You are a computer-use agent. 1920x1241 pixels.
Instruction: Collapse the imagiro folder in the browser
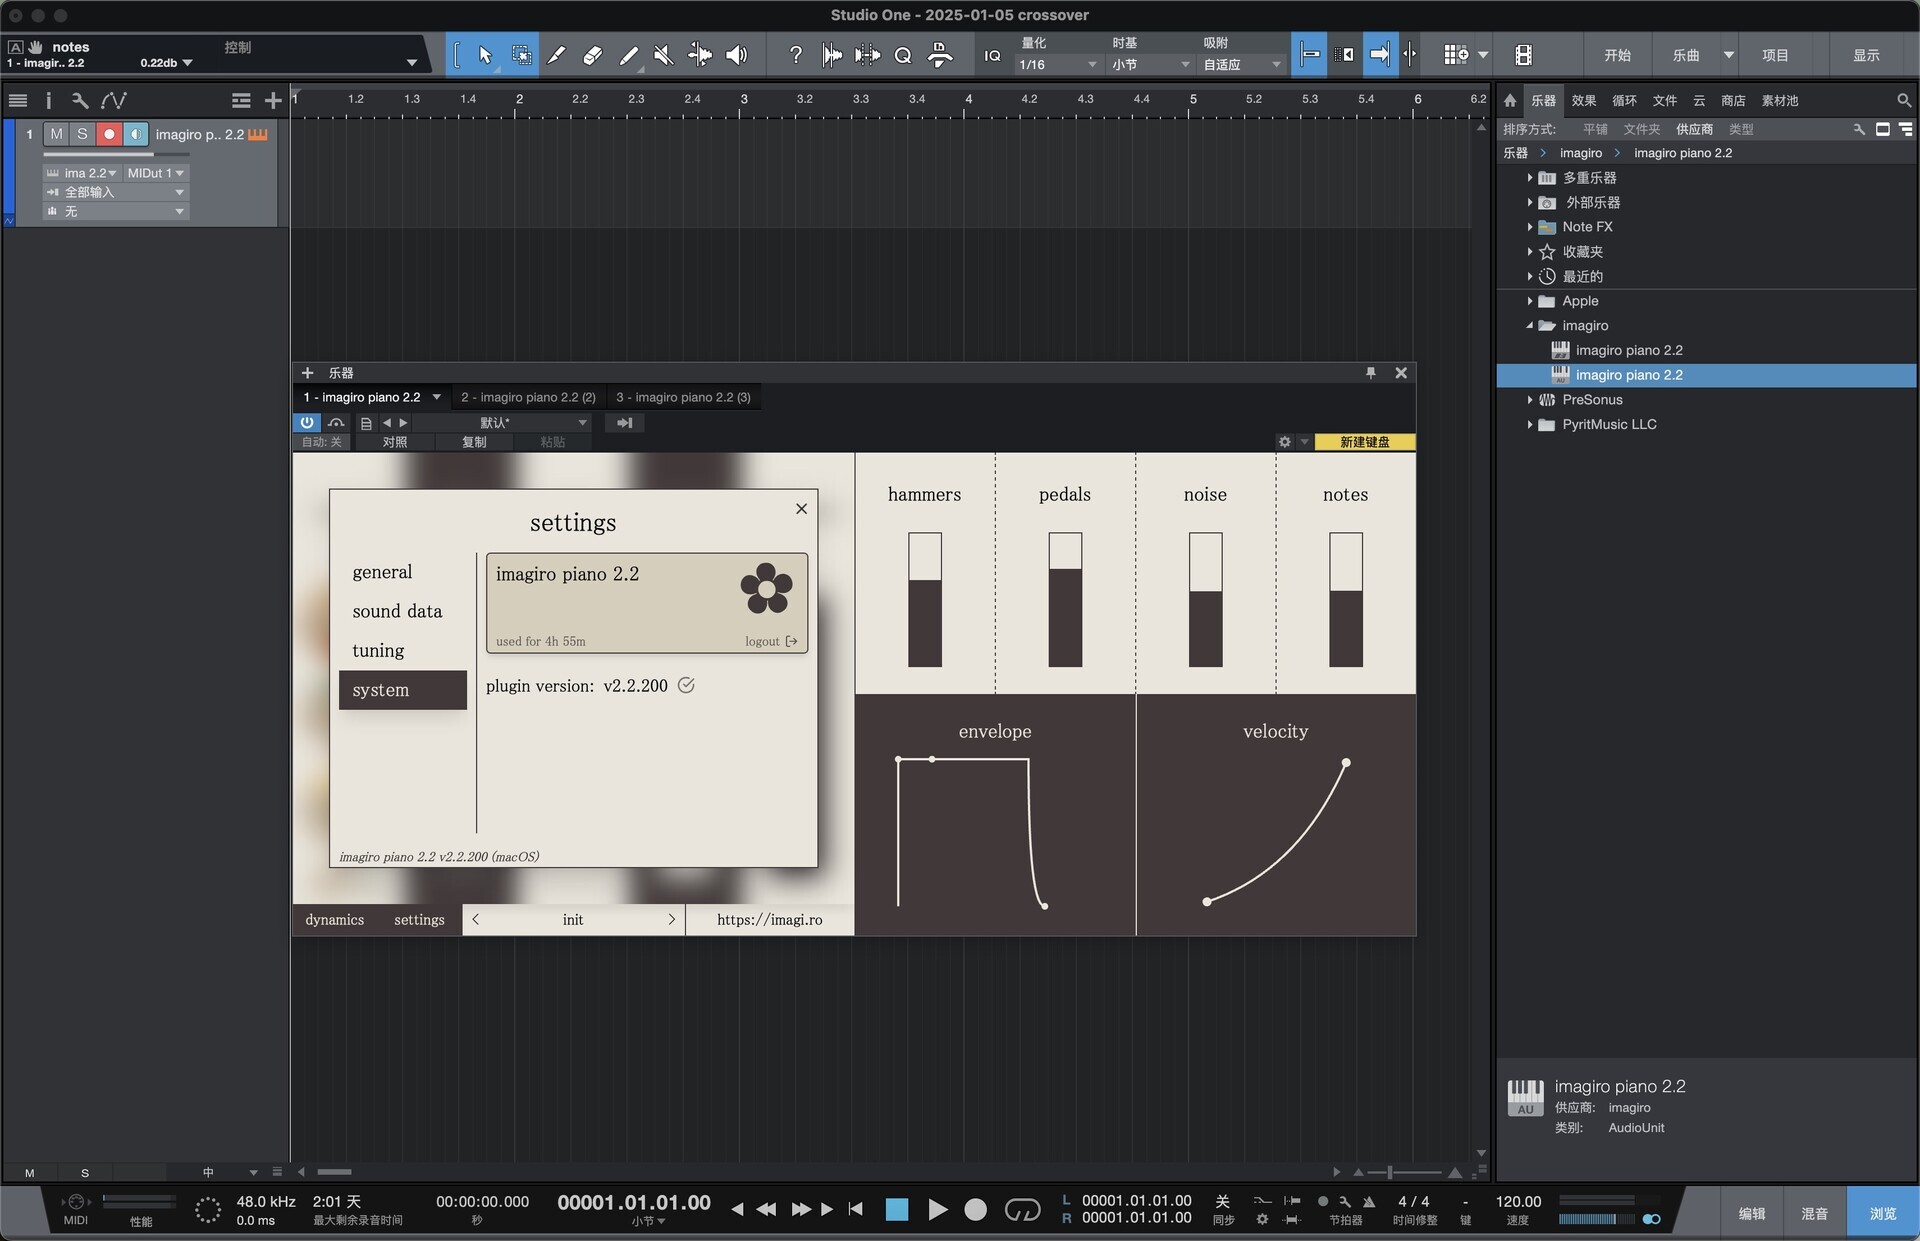[1529, 326]
